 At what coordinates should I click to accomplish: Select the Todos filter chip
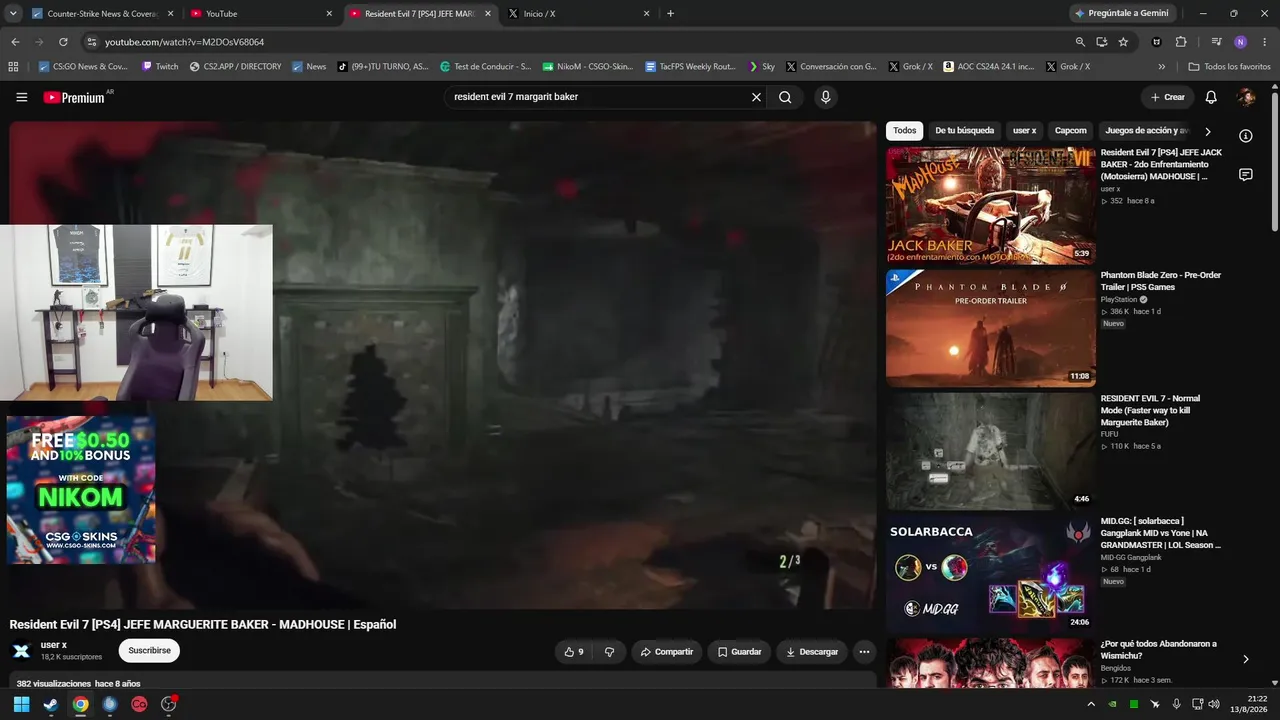point(905,131)
